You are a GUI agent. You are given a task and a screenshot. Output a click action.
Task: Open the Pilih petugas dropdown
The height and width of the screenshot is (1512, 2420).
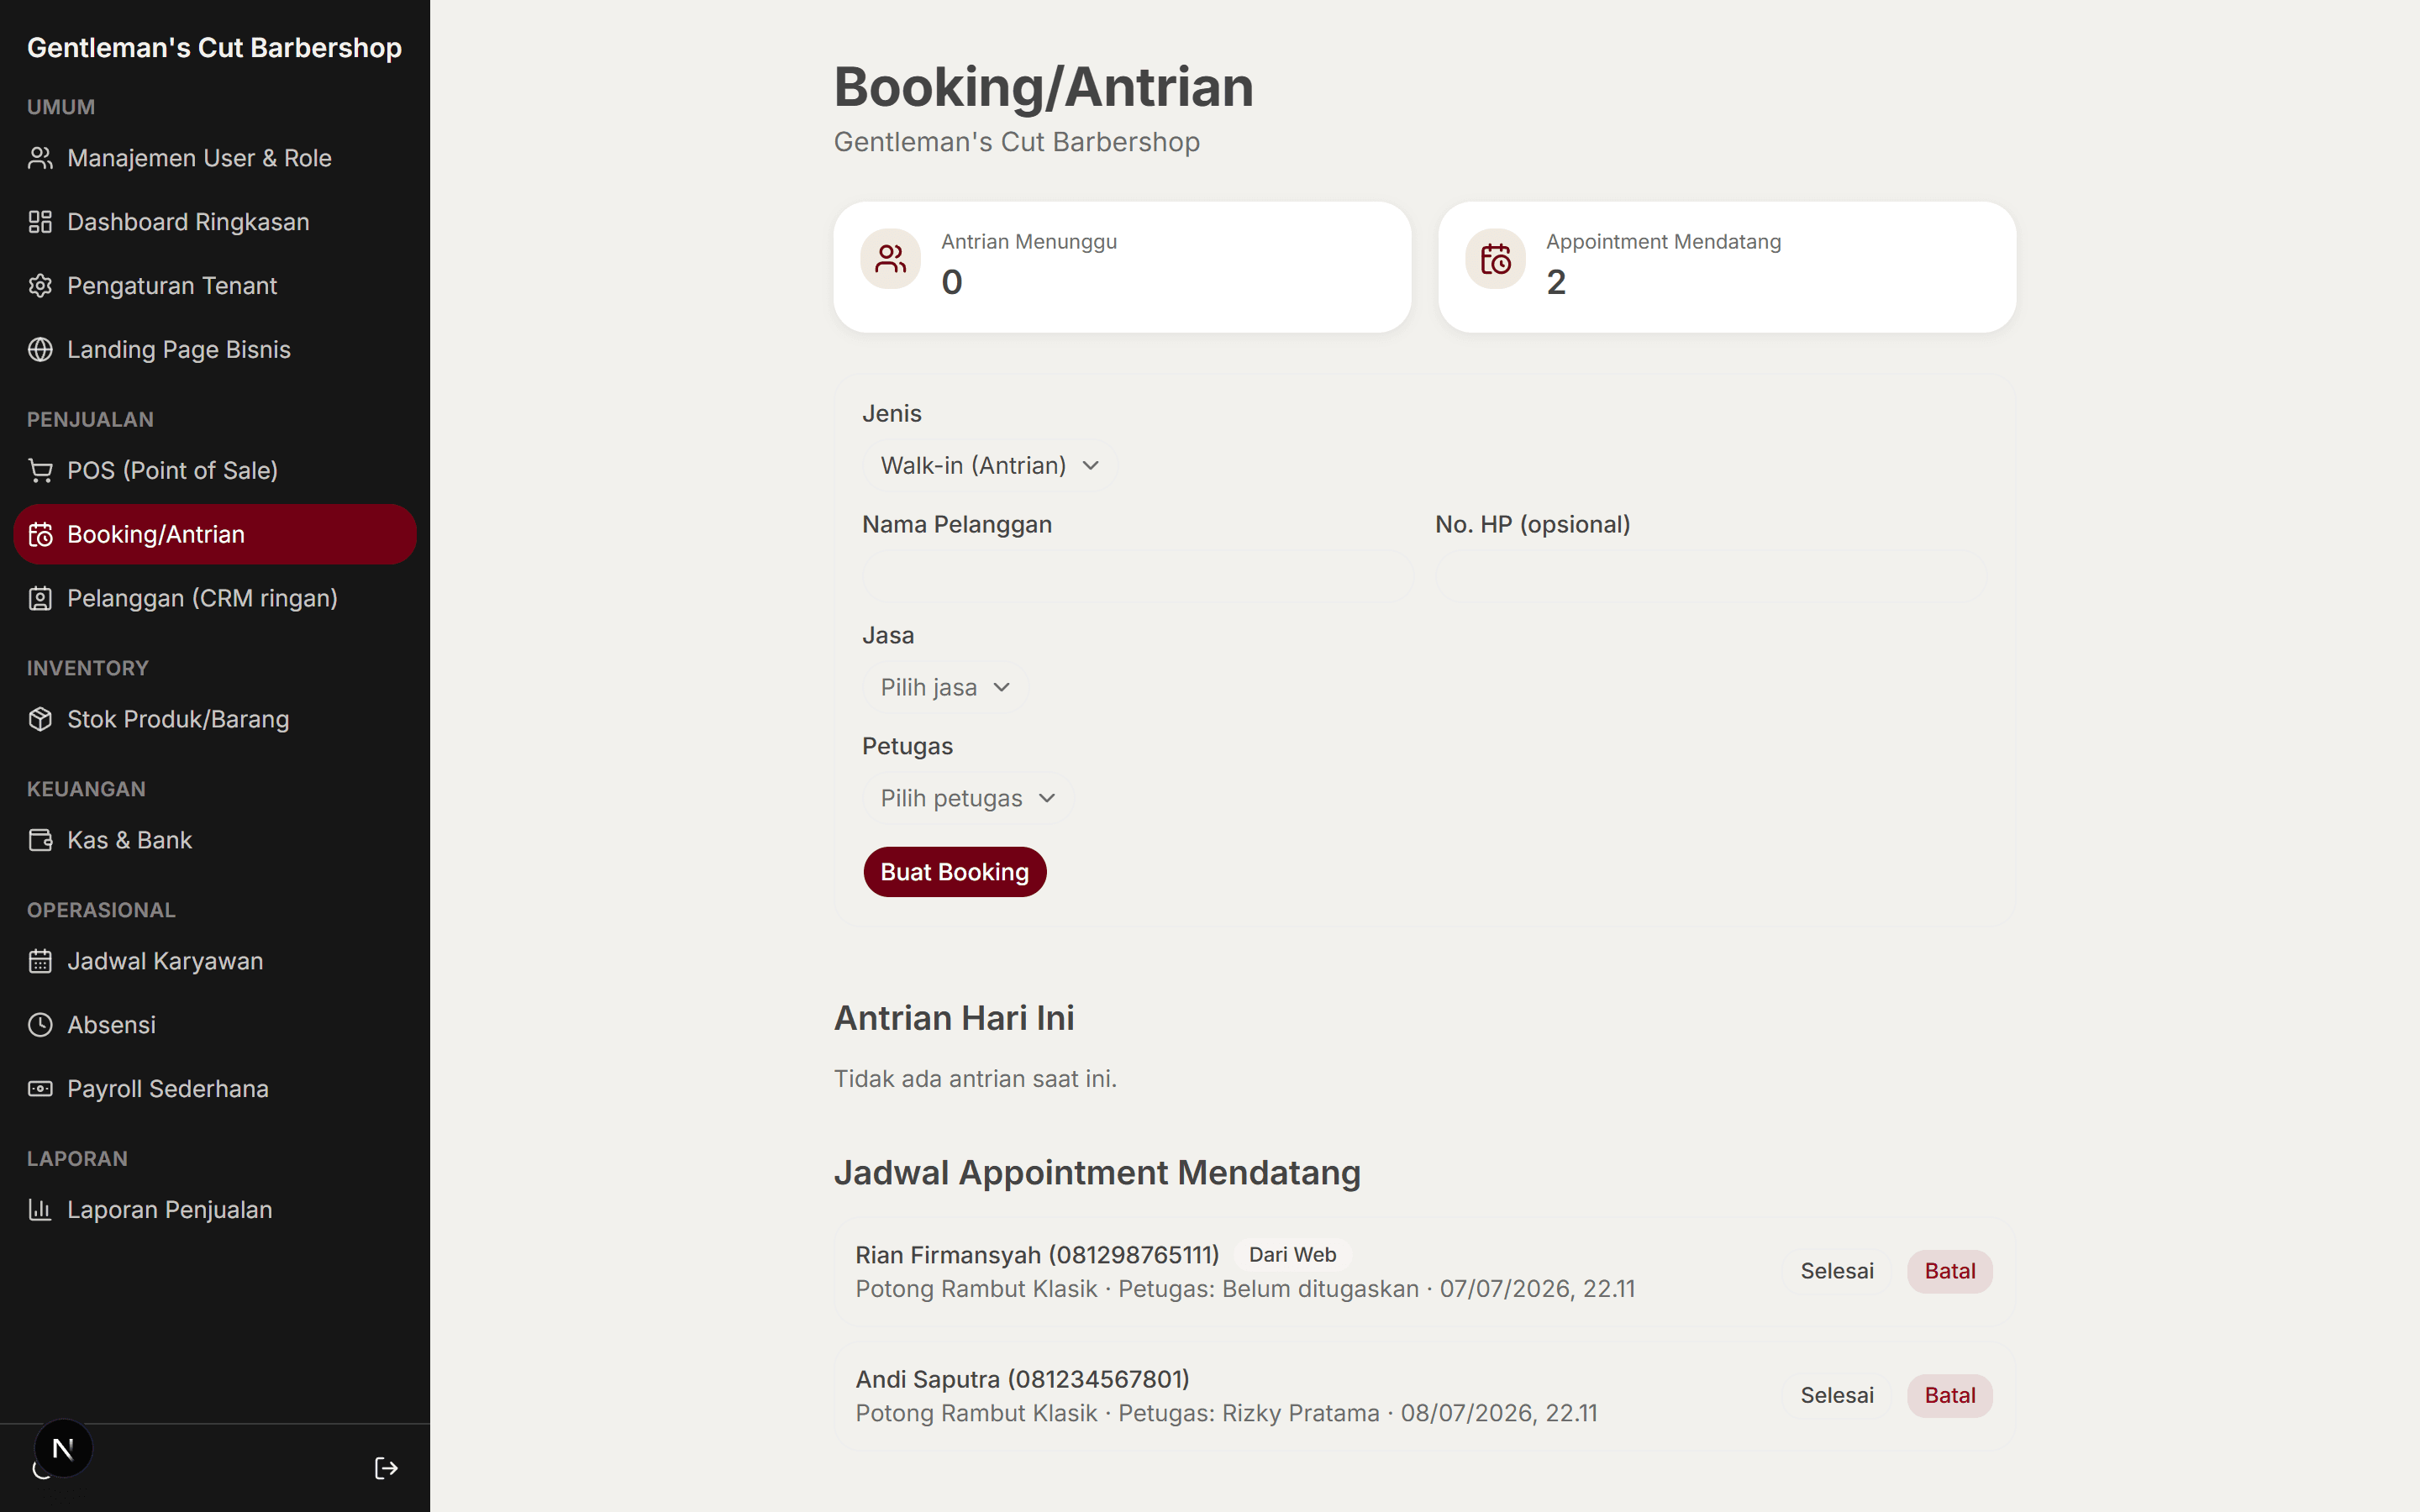click(967, 799)
